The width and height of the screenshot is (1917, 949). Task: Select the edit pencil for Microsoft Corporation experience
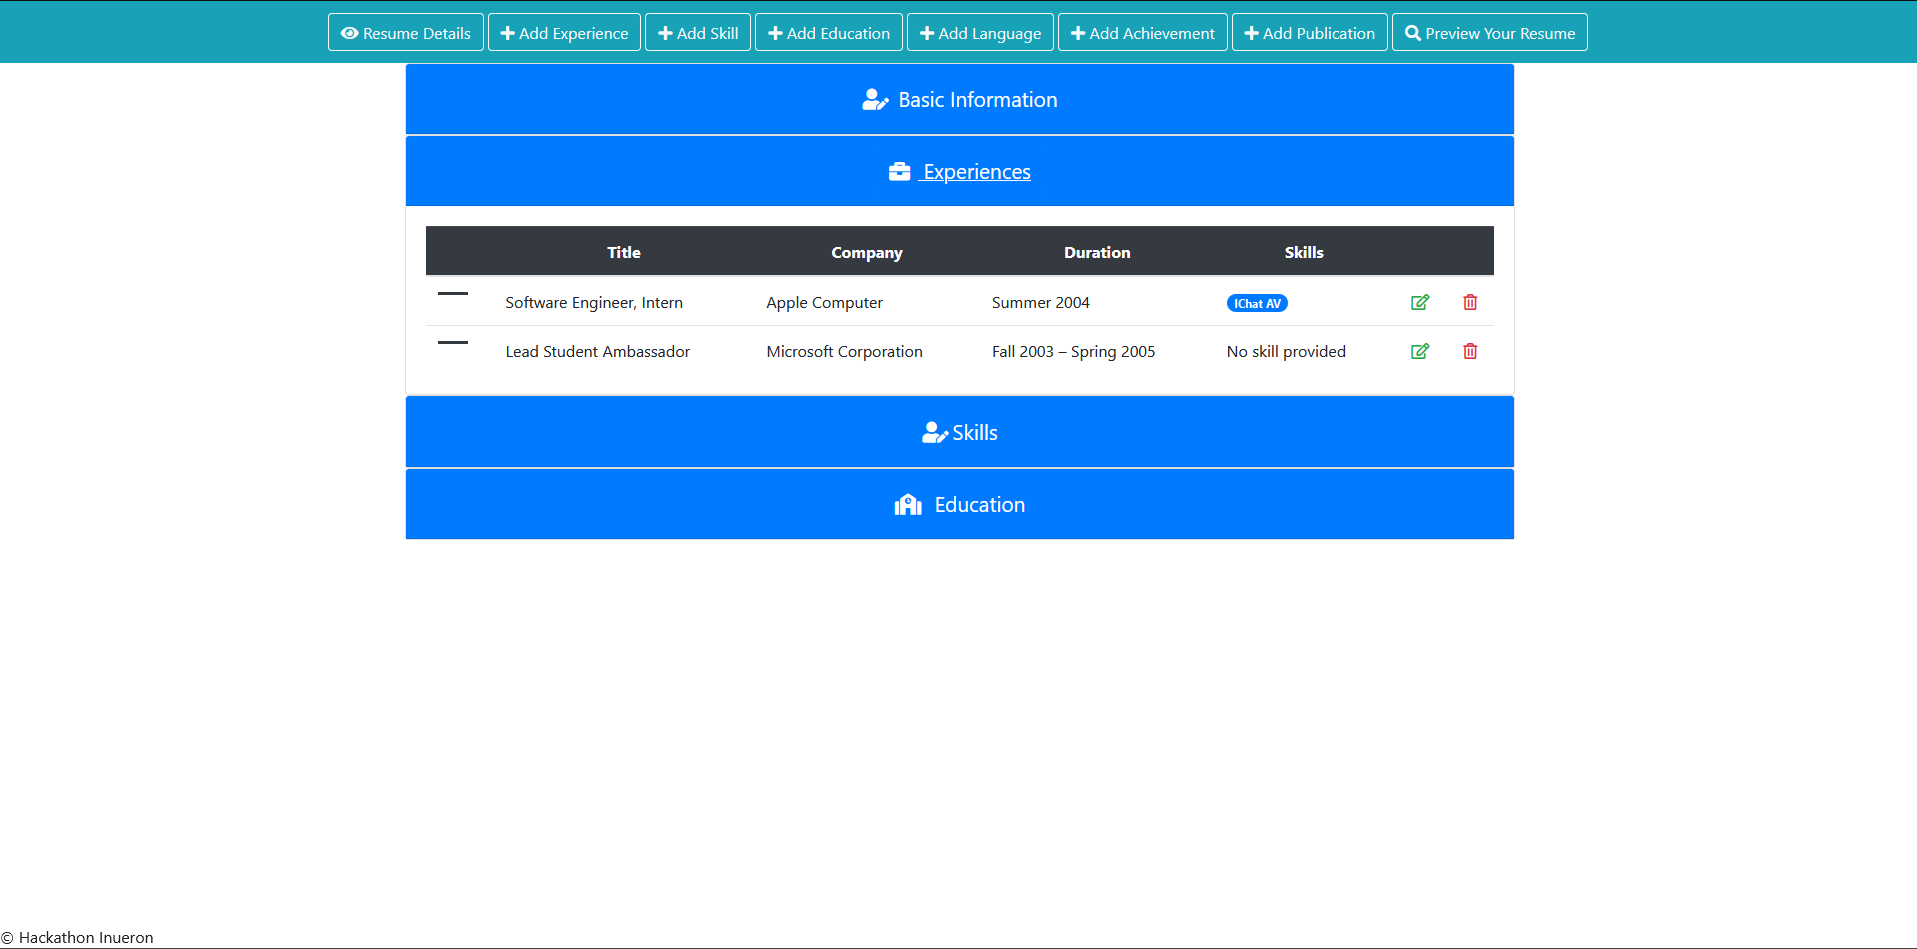click(x=1420, y=351)
